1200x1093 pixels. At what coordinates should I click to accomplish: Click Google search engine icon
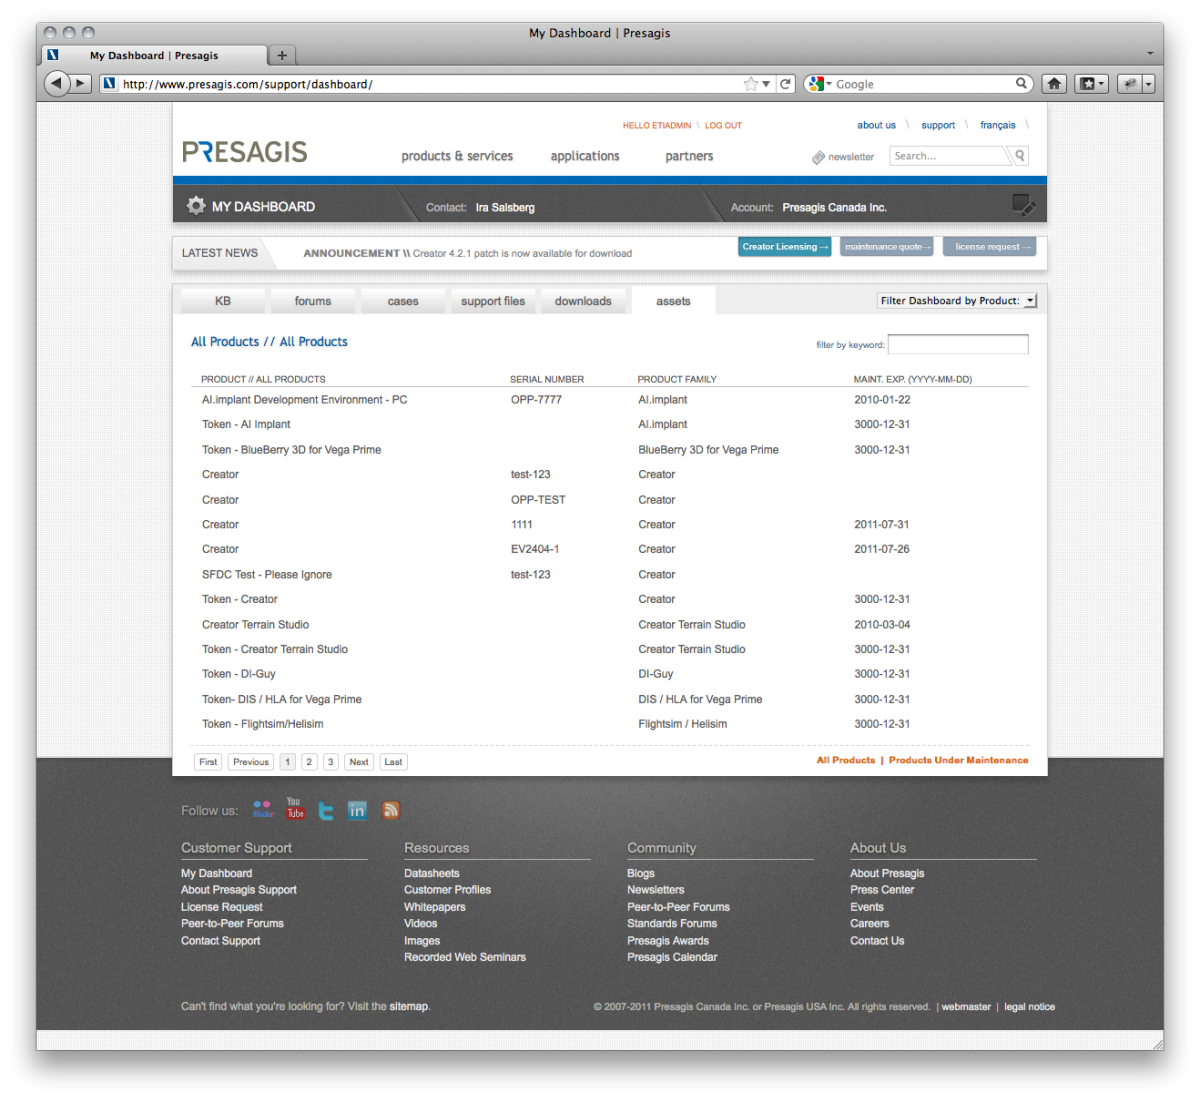point(816,84)
